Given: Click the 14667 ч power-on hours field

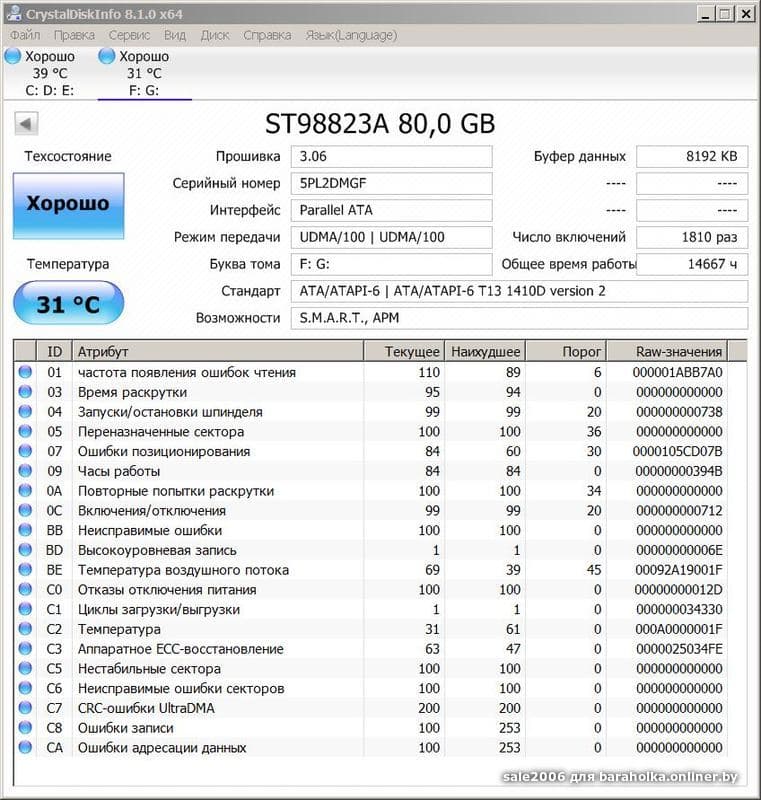Looking at the screenshot, I should [x=692, y=264].
